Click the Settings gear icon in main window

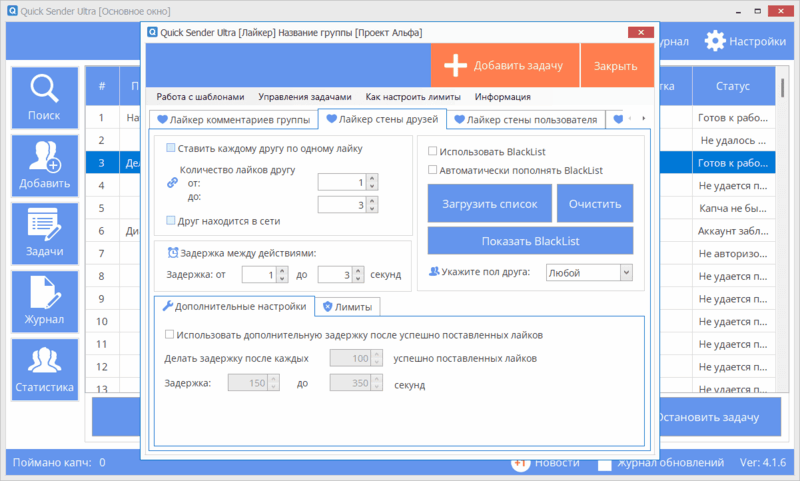(x=715, y=41)
